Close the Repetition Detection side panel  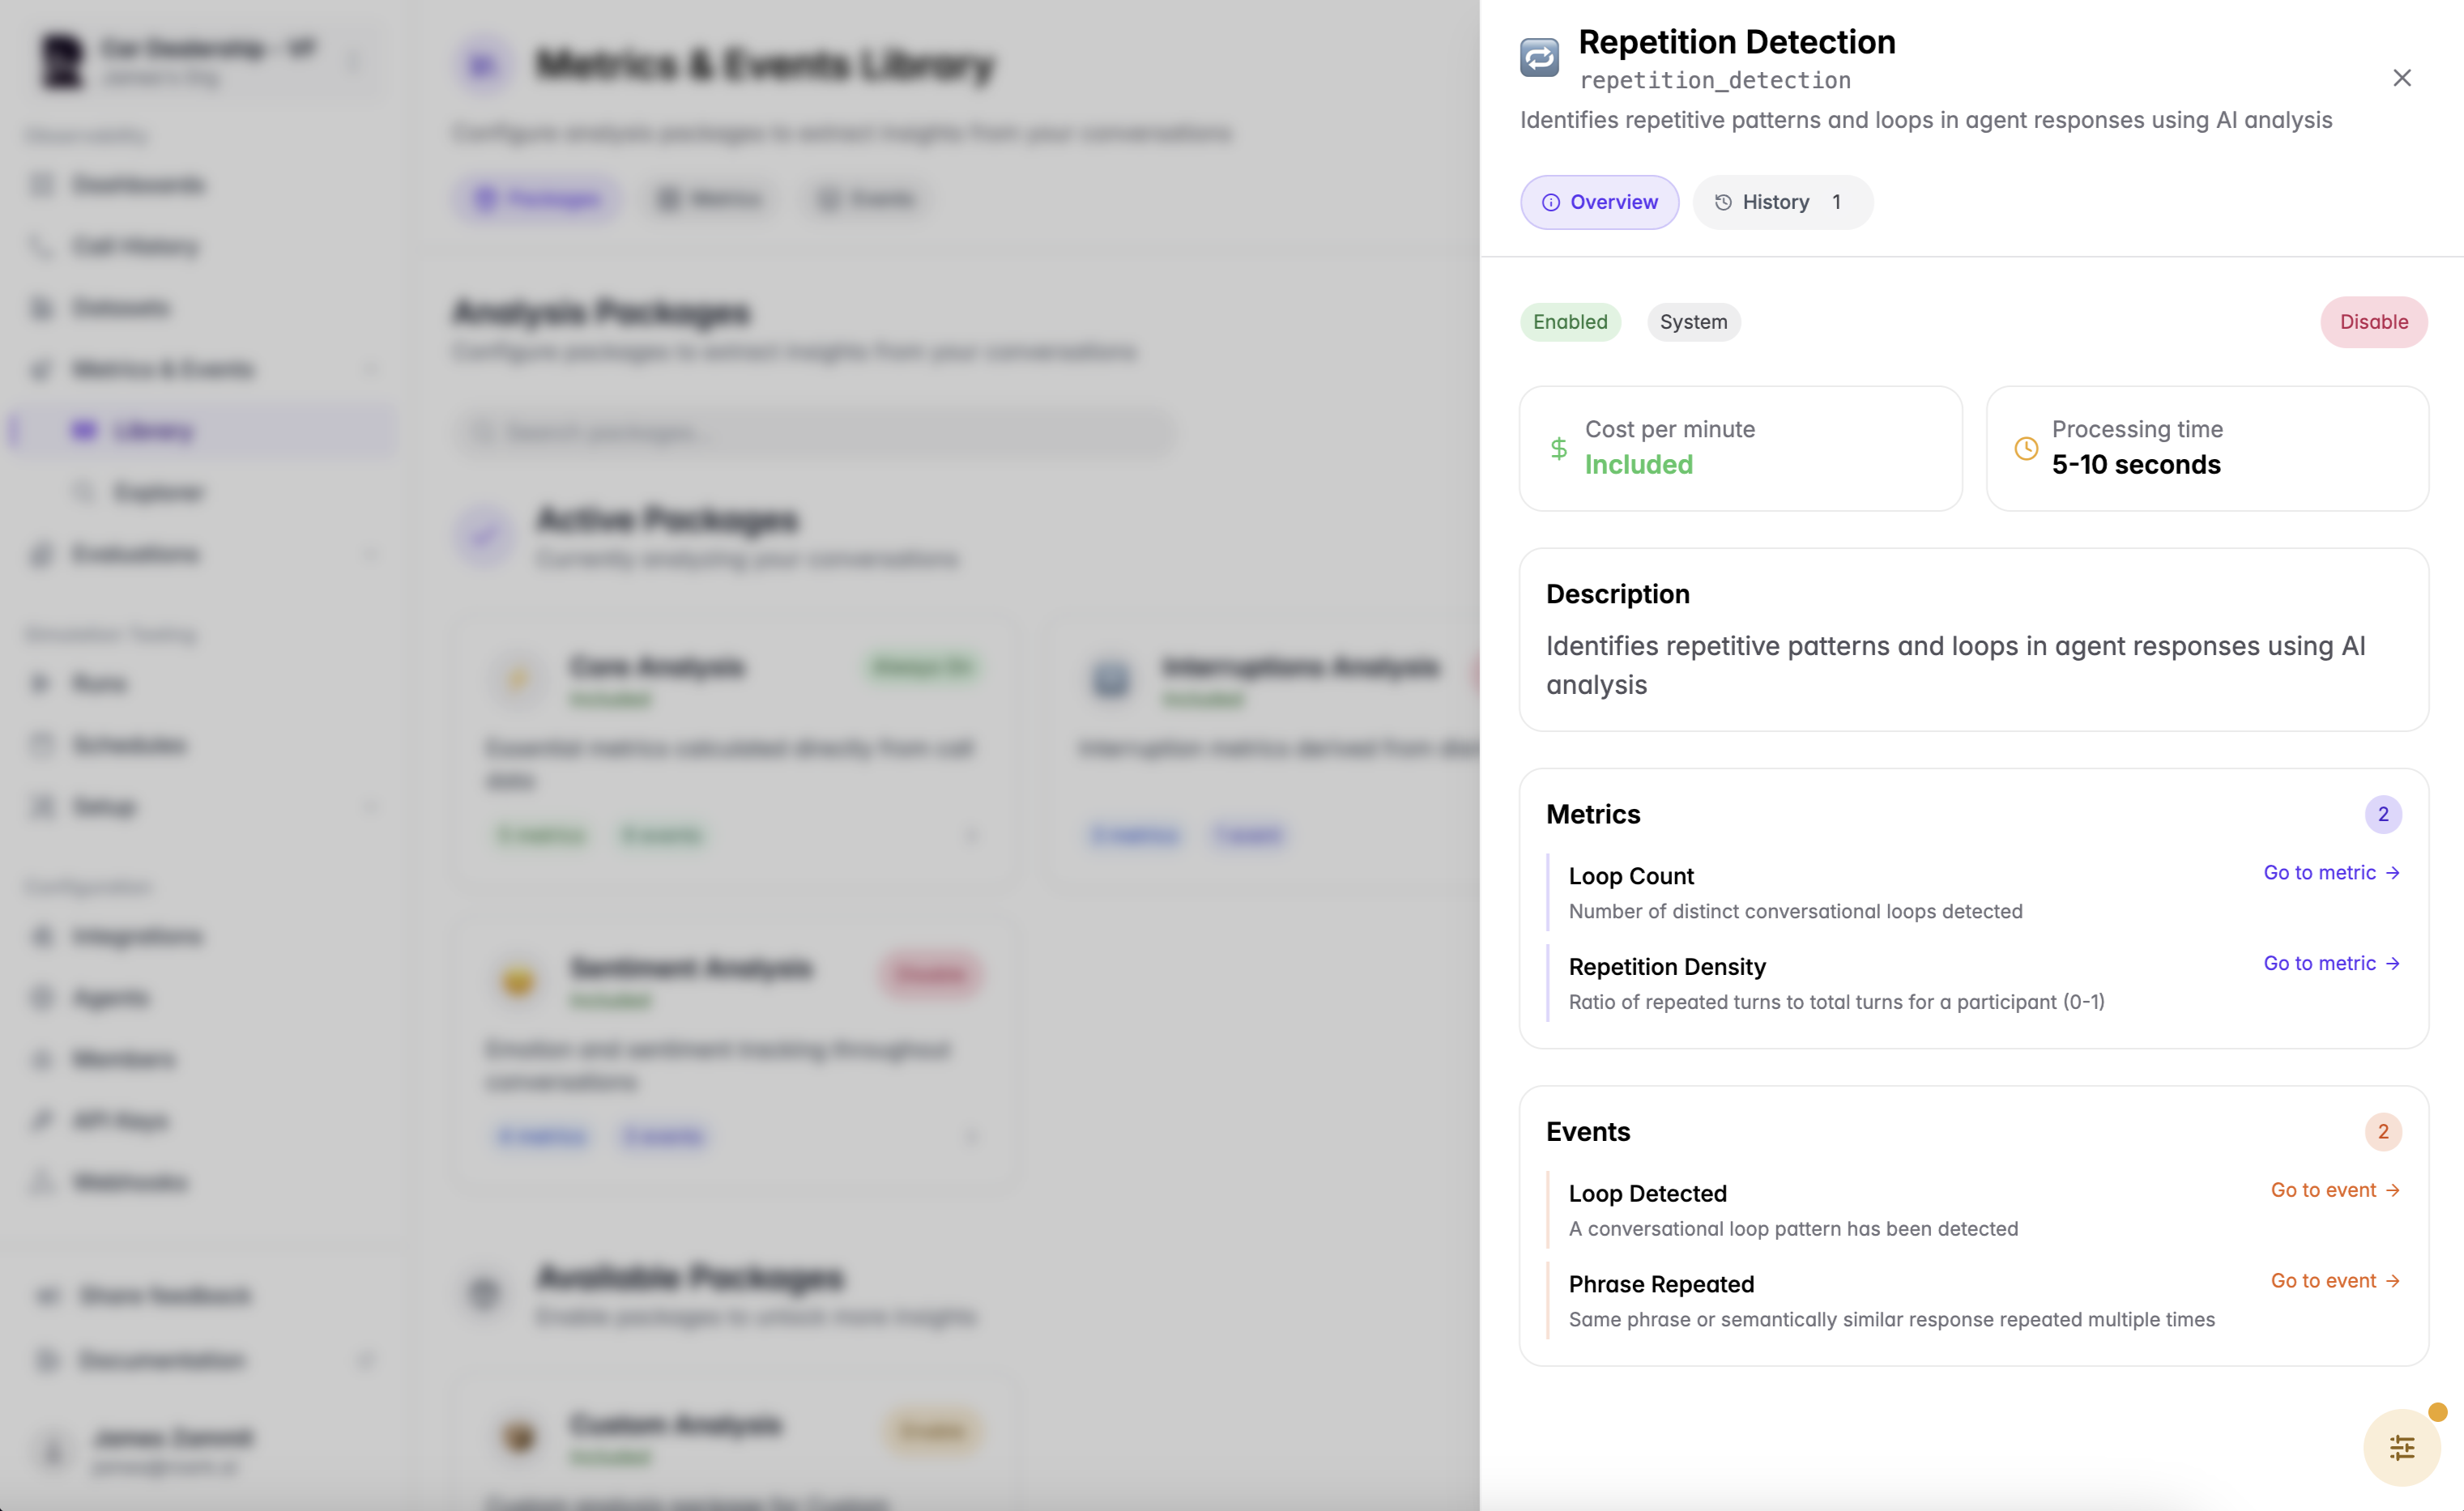[x=2401, y=78]
